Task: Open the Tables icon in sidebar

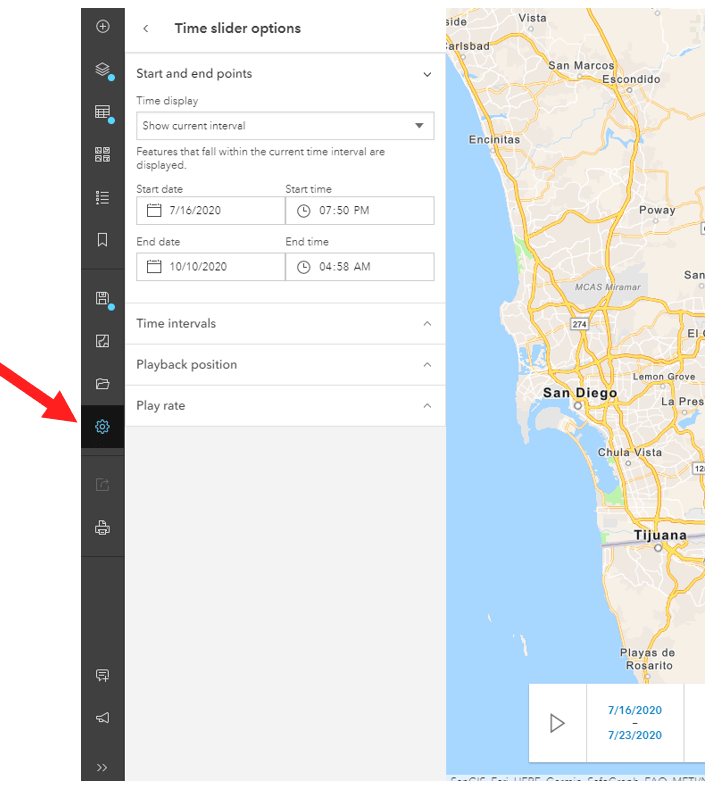Action: click(102, 112)
